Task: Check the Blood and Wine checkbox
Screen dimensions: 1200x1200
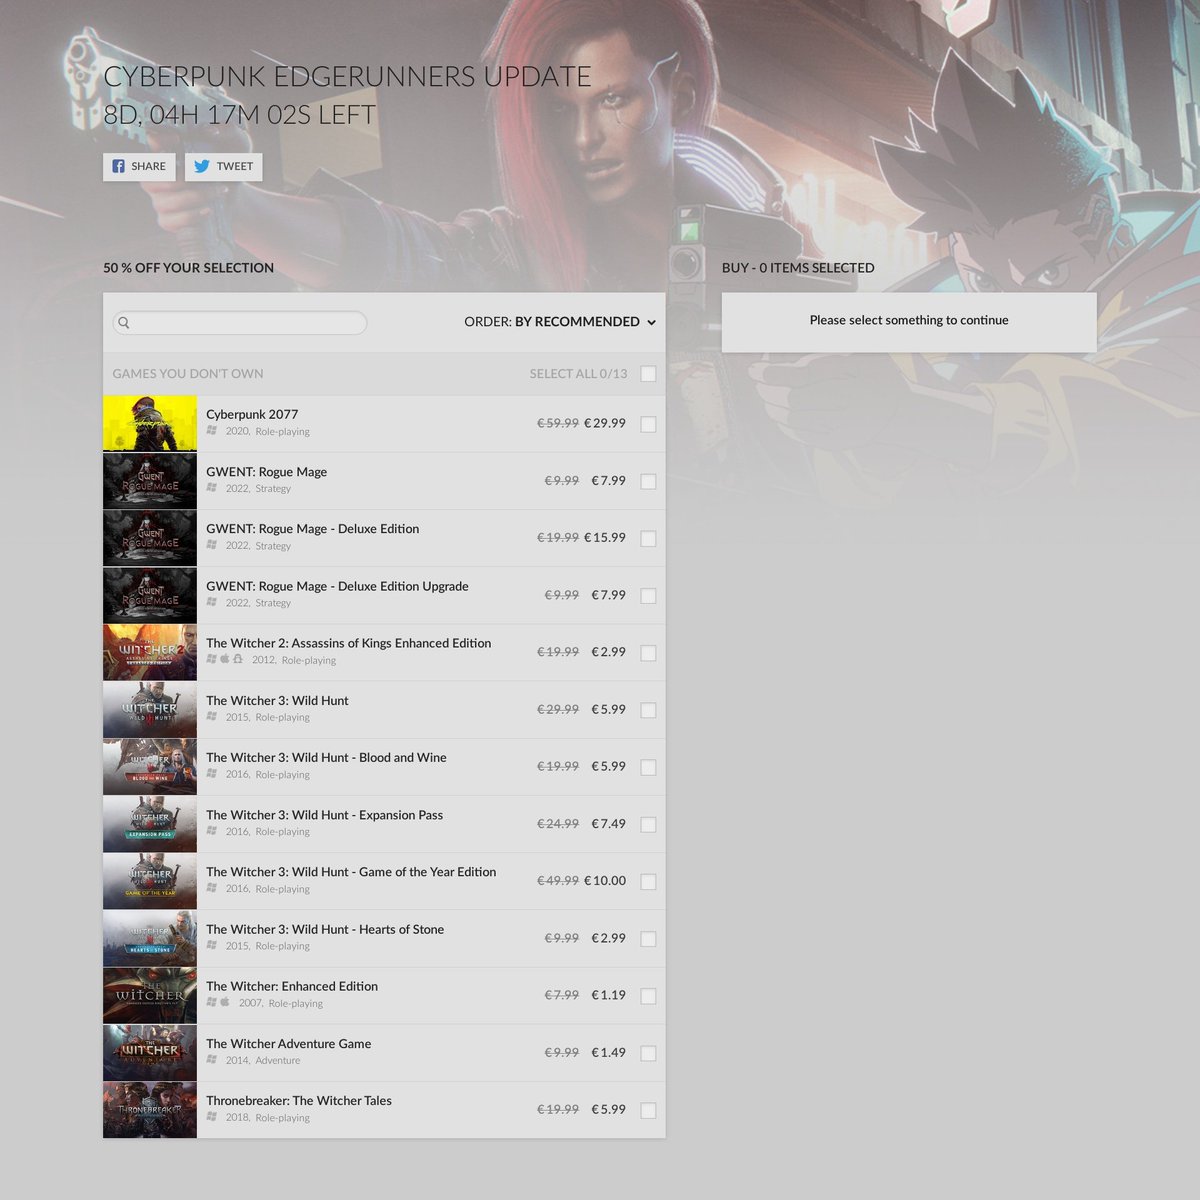Action: click(x=648, y=767)
